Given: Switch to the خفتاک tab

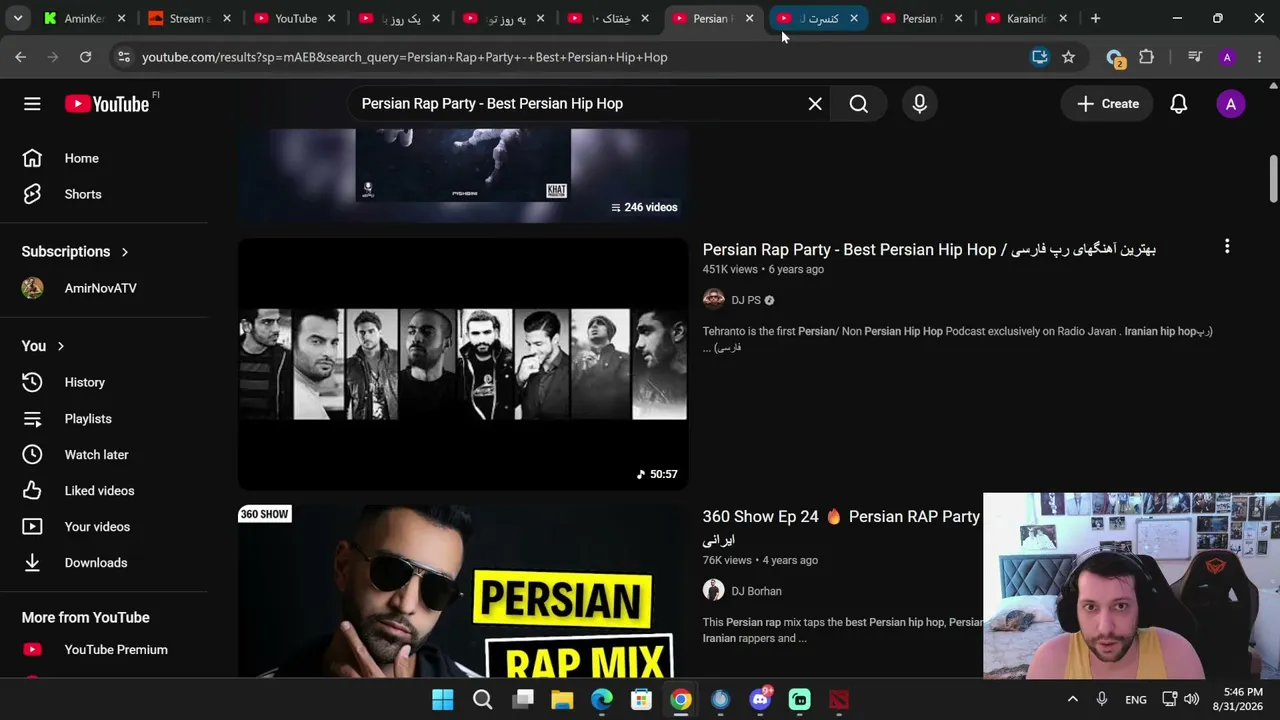Looking at the screenshot, I should pos(608,18).
